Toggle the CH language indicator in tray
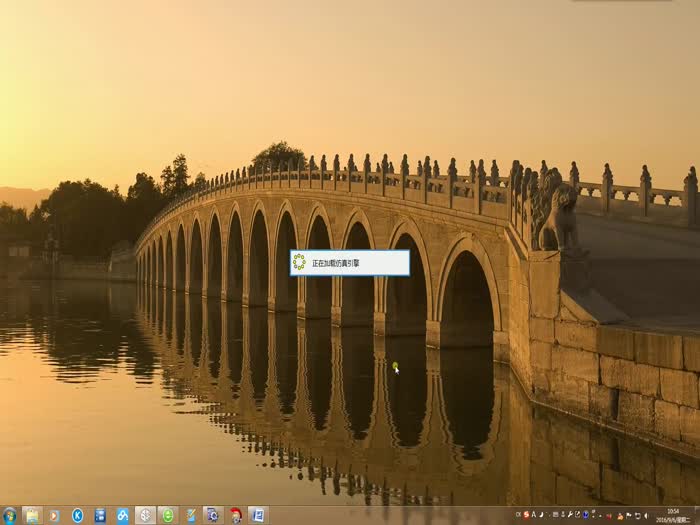Image resolution: width=700 pixels, height=525 pixels. (518, 515)
